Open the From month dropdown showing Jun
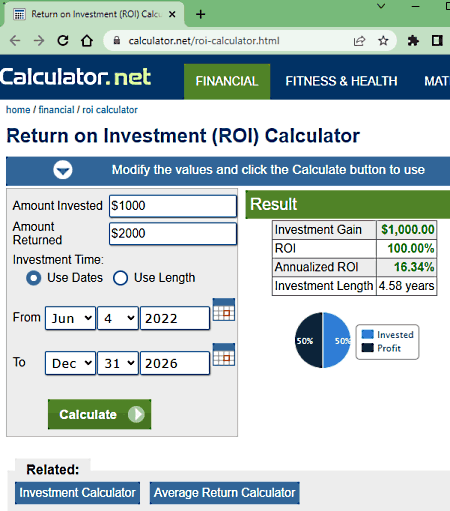 pos(70,318)
